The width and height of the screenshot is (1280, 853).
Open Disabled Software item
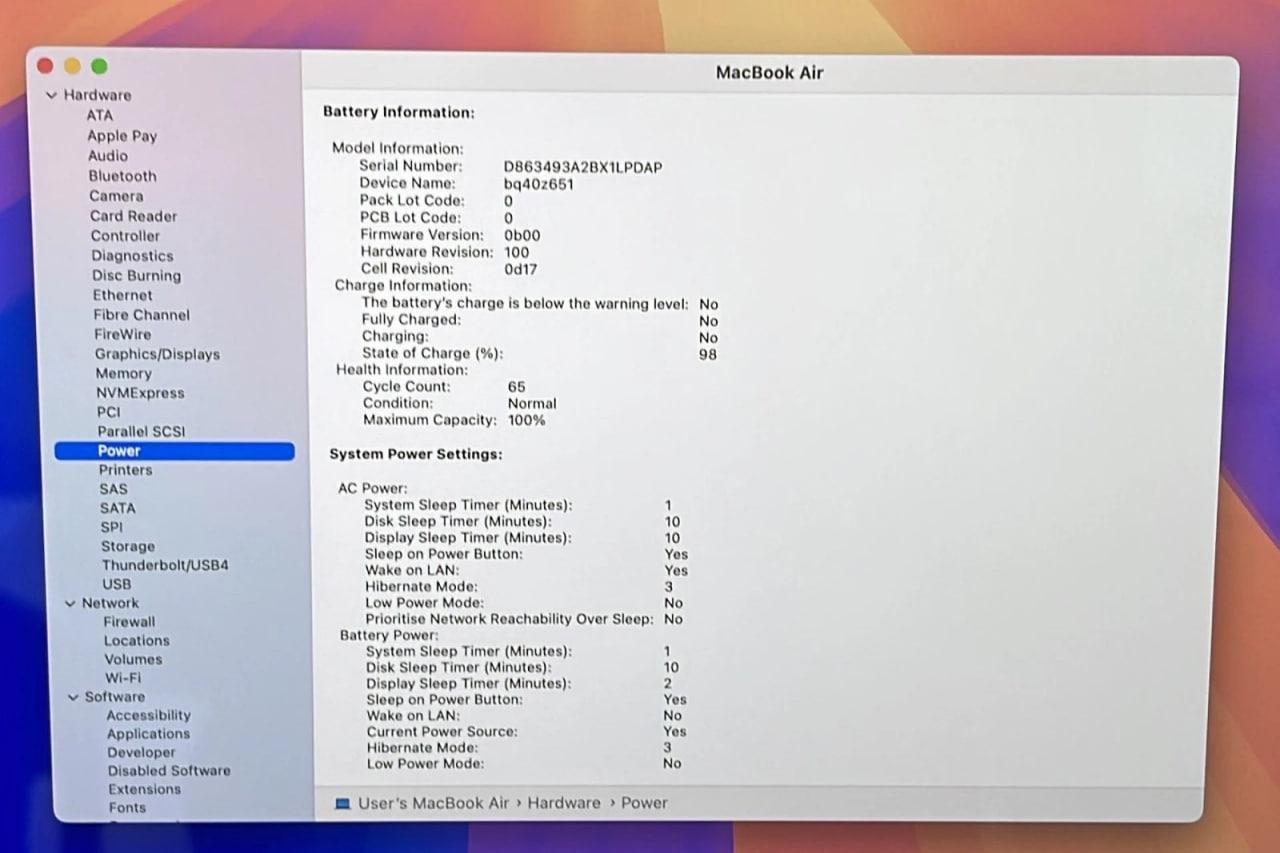pos(169,771)
